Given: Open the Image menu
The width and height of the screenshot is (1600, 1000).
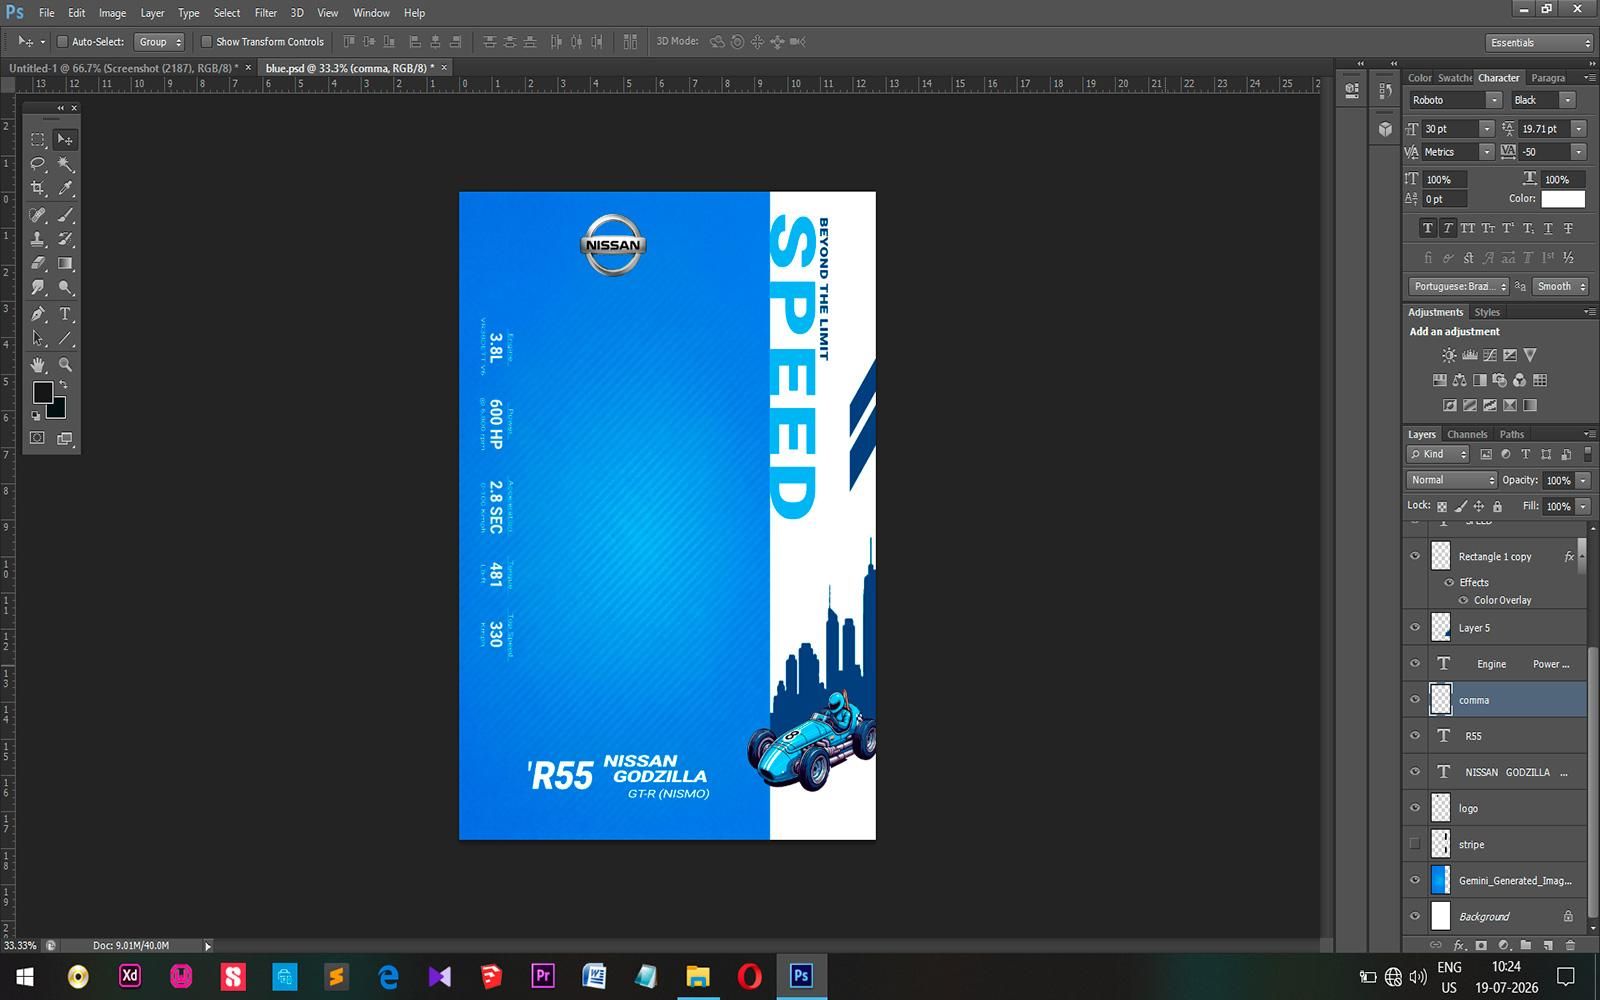Looking at the screenshot, I should pyautogui.click(x=112, y=13).
